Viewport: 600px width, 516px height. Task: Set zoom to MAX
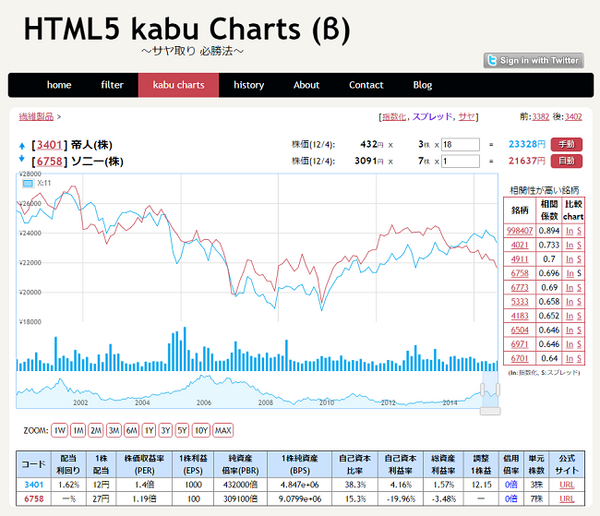(223, 431)
